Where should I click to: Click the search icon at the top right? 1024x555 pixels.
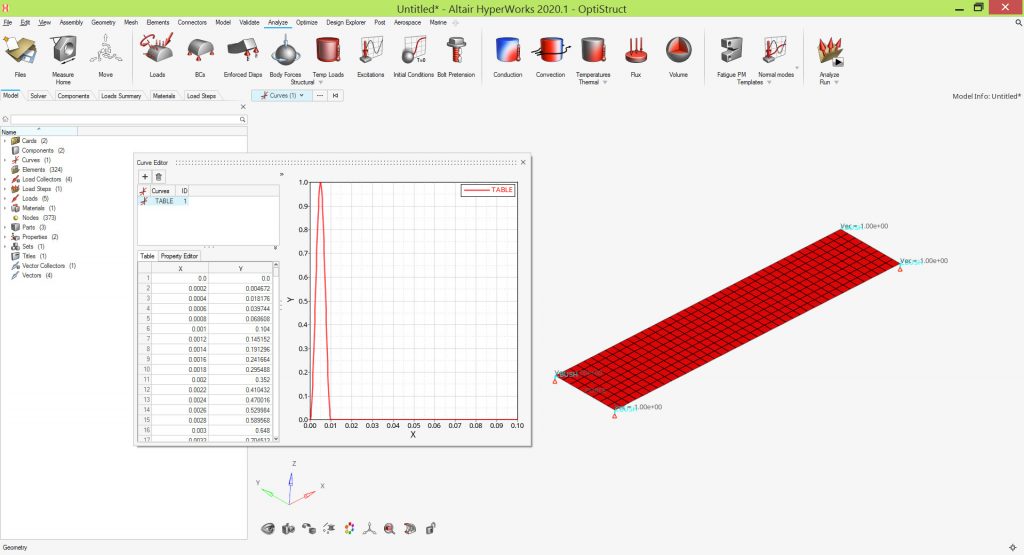1018,22
